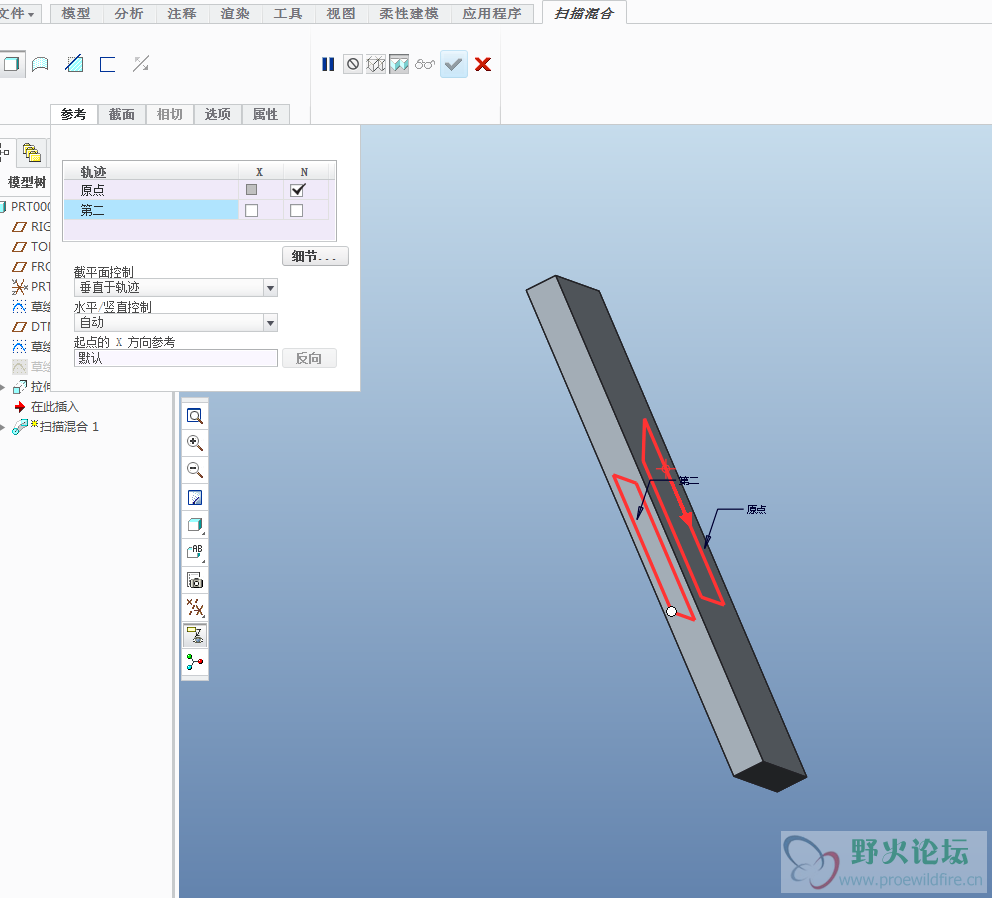Viewport: 992px width, 898px height.
Task: Select the unattached preview icon
Action: 376,64
